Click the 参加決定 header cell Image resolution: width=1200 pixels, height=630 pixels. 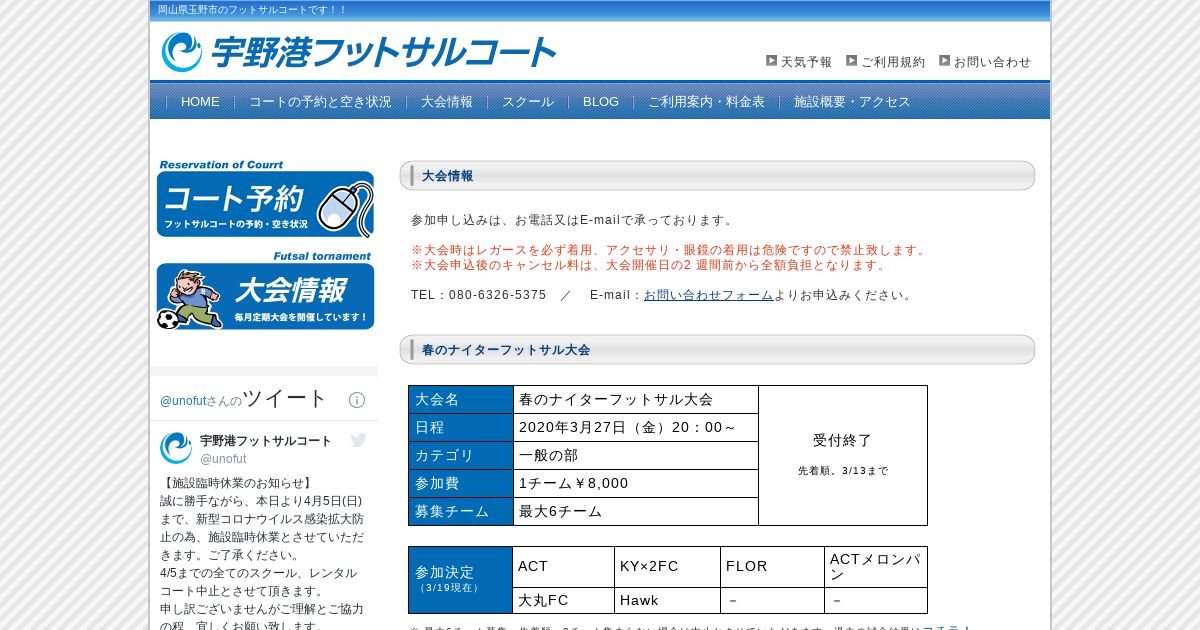[461, 580]
